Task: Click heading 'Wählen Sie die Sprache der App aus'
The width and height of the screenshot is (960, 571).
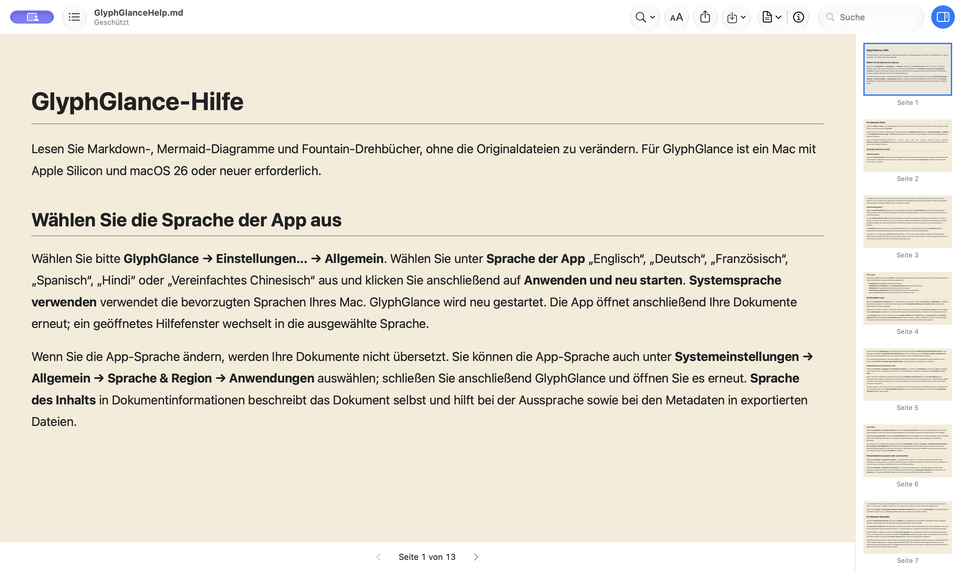Action: point(186,220)
